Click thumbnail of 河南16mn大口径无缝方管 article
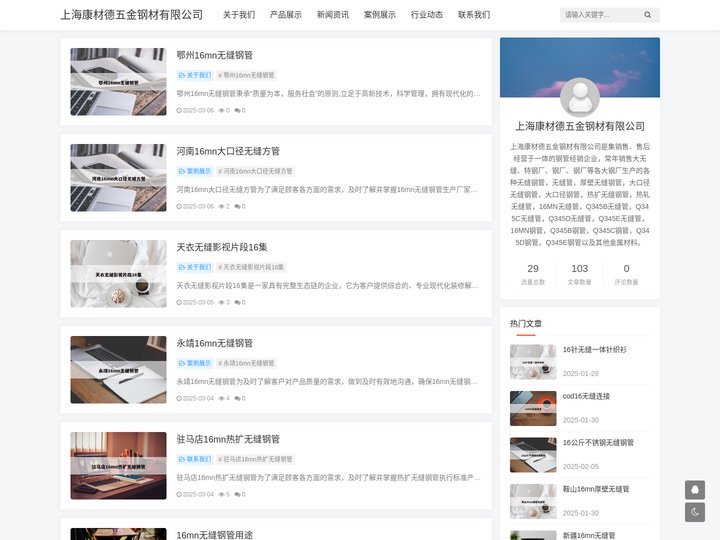This screenshot has width=720, height=540. point(118,178)
